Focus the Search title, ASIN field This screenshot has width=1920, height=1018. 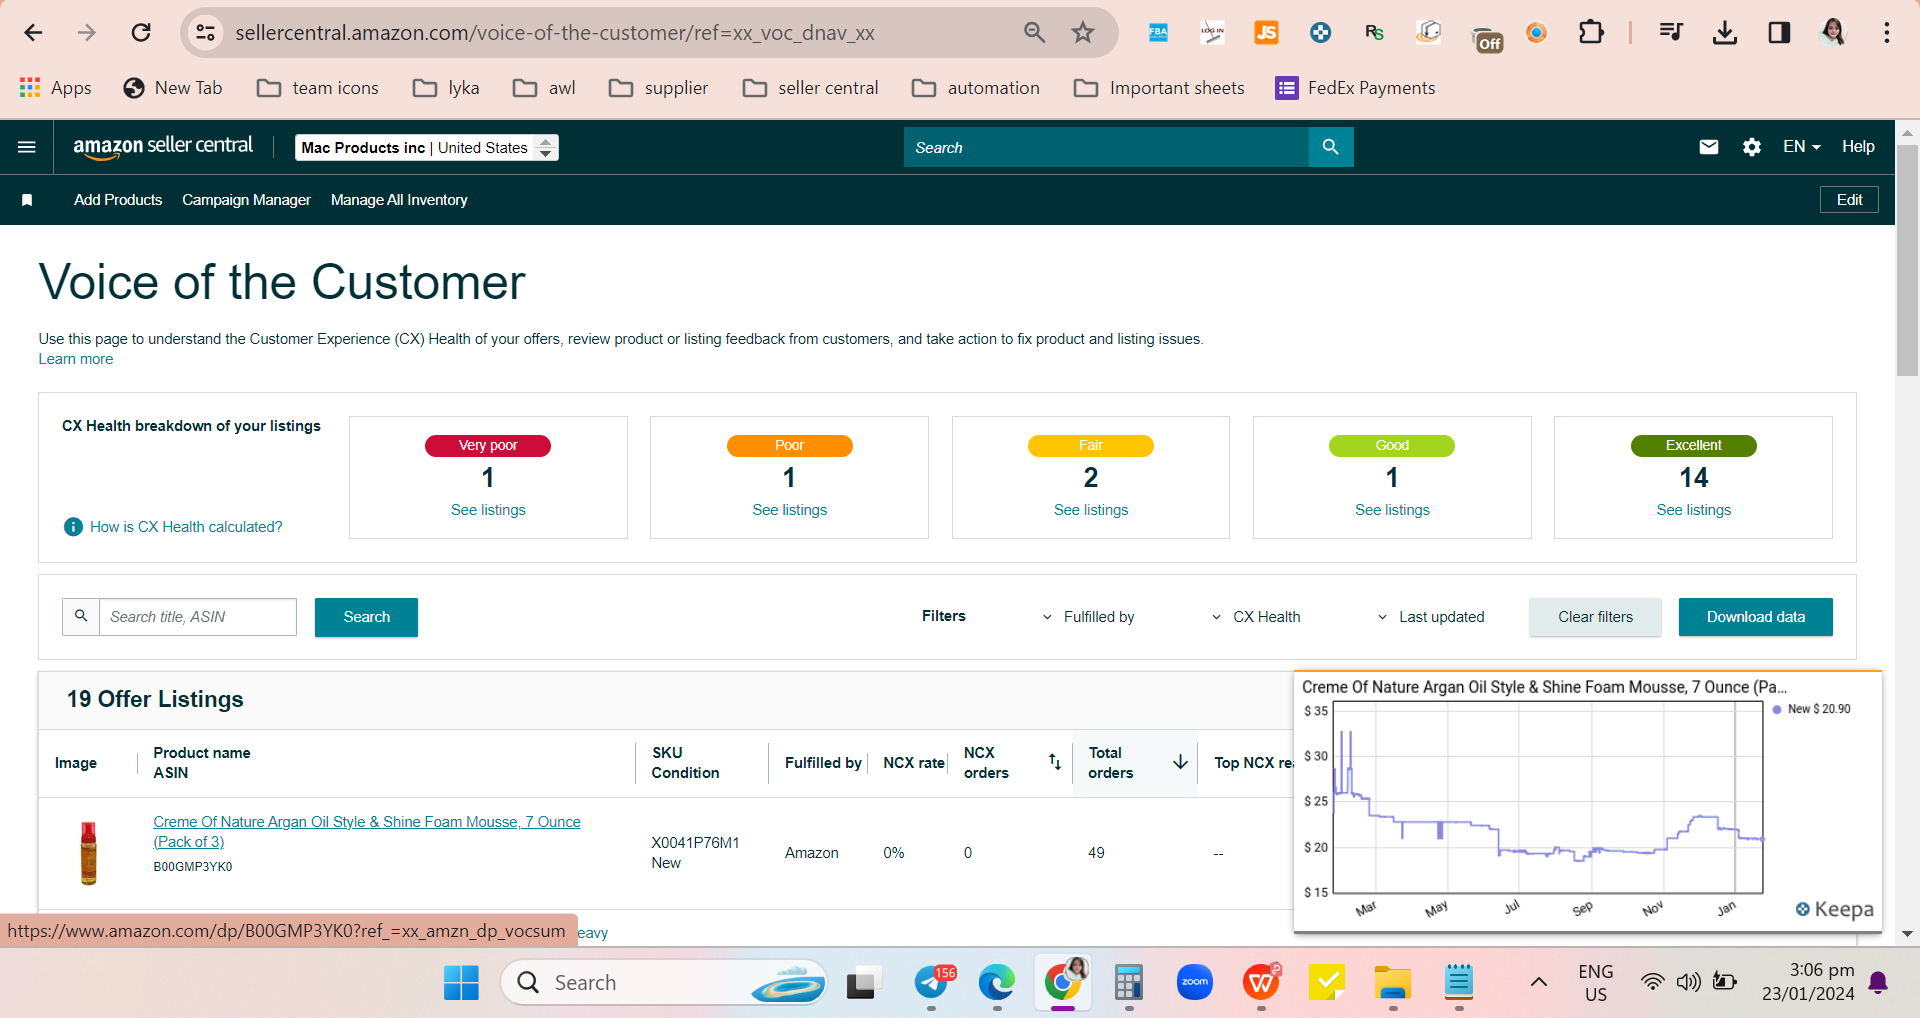[198, 617]
